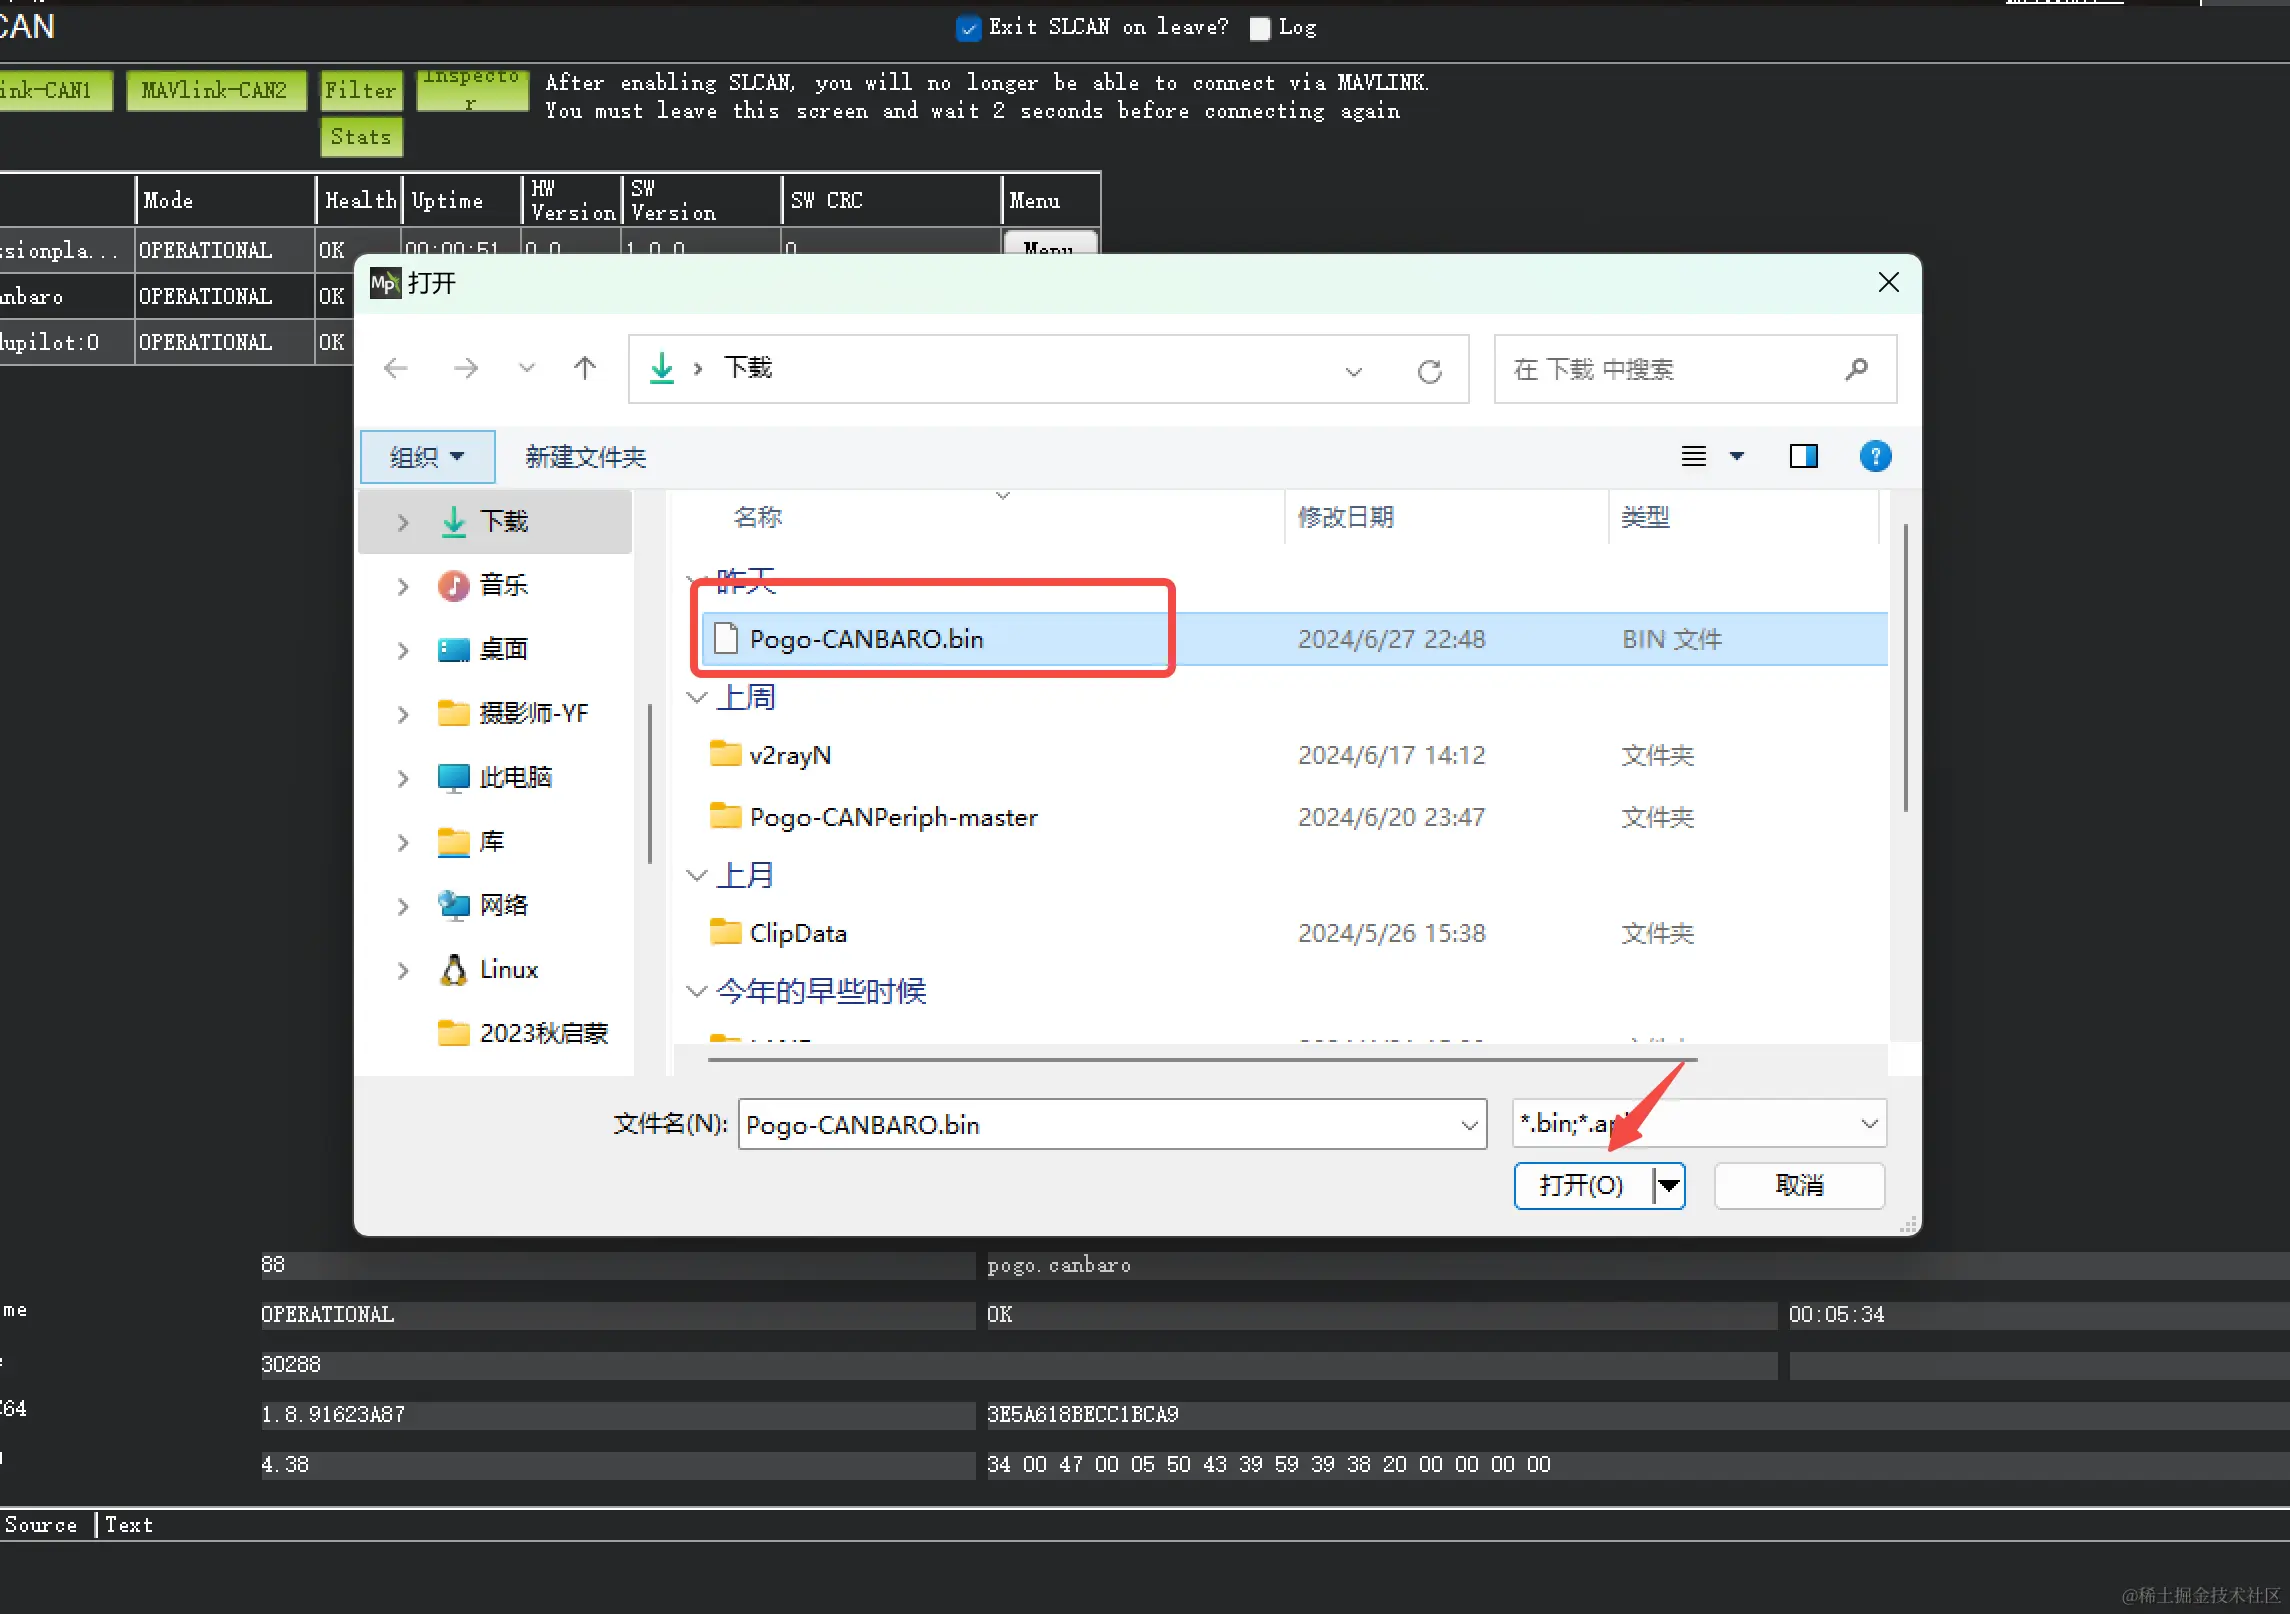Image resolution: width=2290 pixels, height=1614 pixels.
Task: Collapse the 上周 file group
Action: coord(697,697)
